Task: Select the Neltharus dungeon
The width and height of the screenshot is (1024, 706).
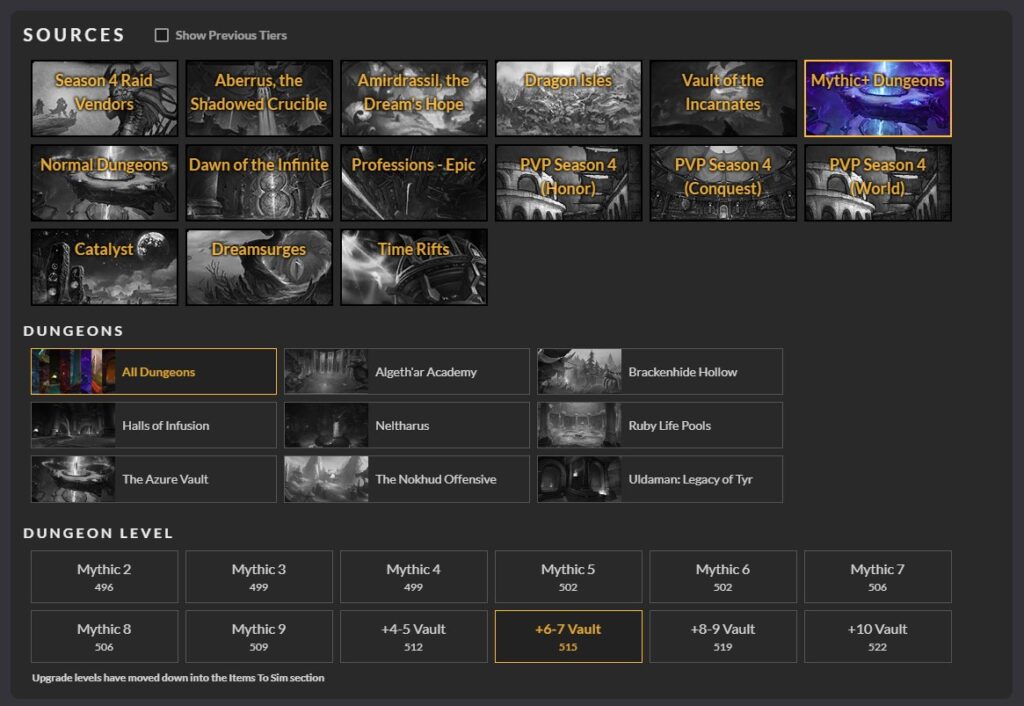Action: pyautogui.click(x=407, y=425)
